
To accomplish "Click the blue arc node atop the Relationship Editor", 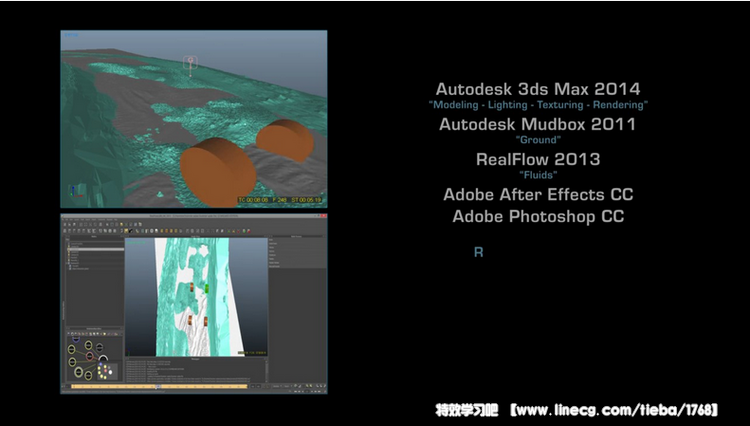I will point(76,339).
